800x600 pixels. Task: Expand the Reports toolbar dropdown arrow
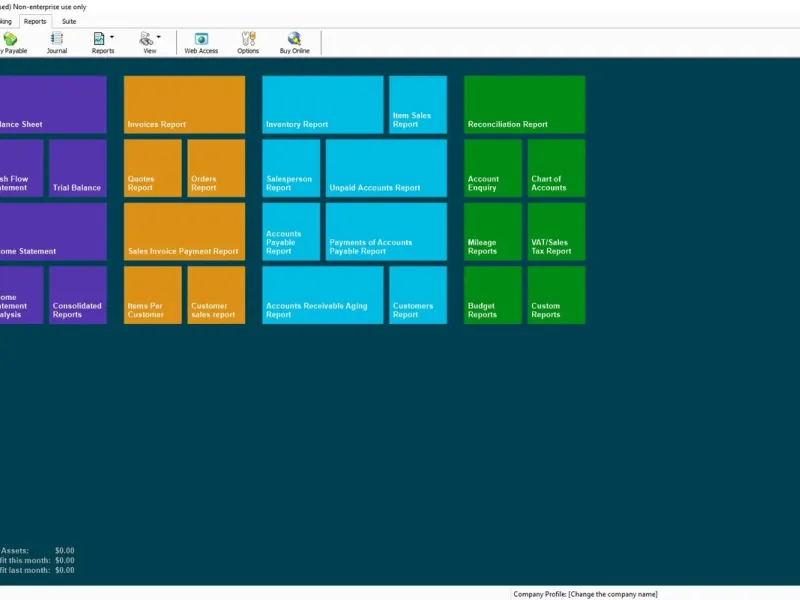pyautogui.click(x=112, y=37)
